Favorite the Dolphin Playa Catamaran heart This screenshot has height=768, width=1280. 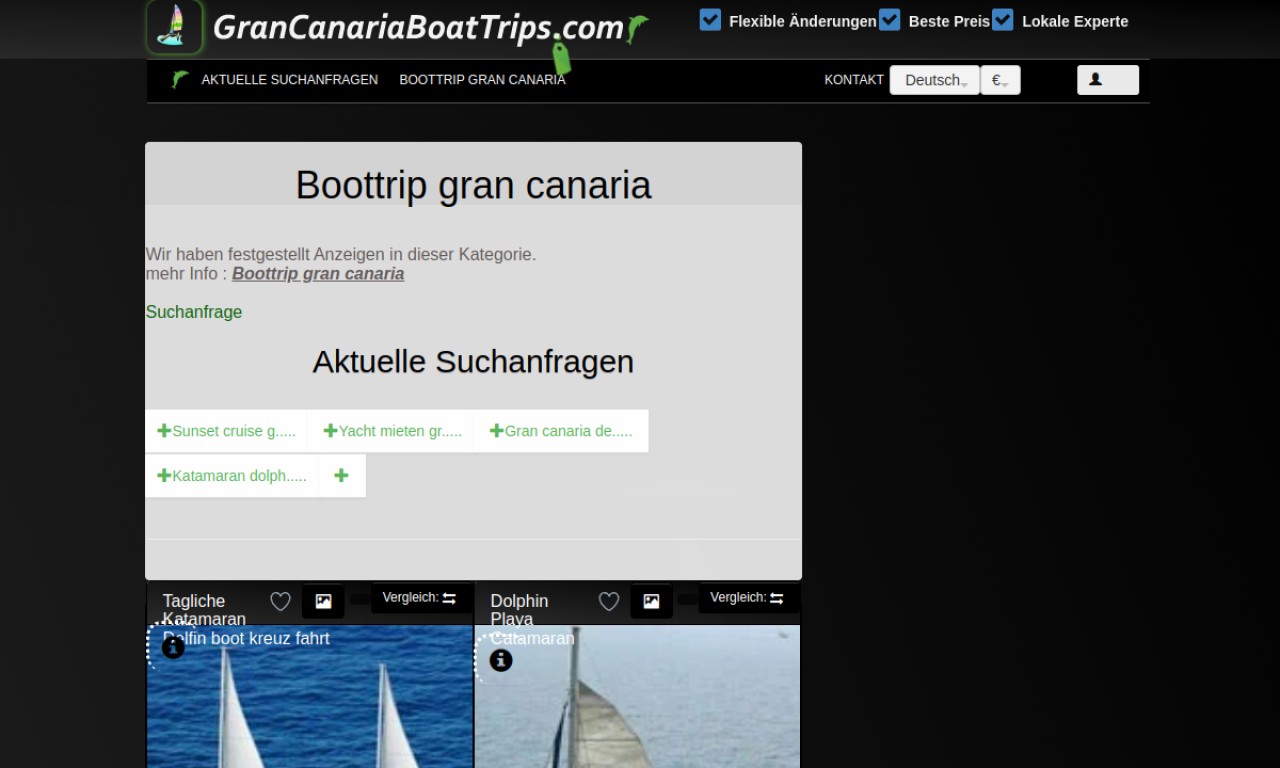coord(609,601)
